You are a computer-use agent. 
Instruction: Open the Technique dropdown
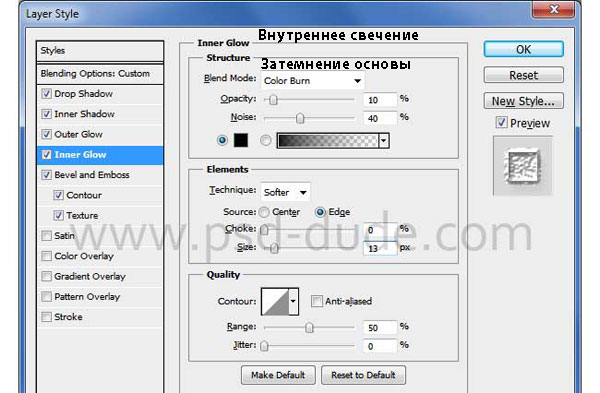tap(285, 192)
